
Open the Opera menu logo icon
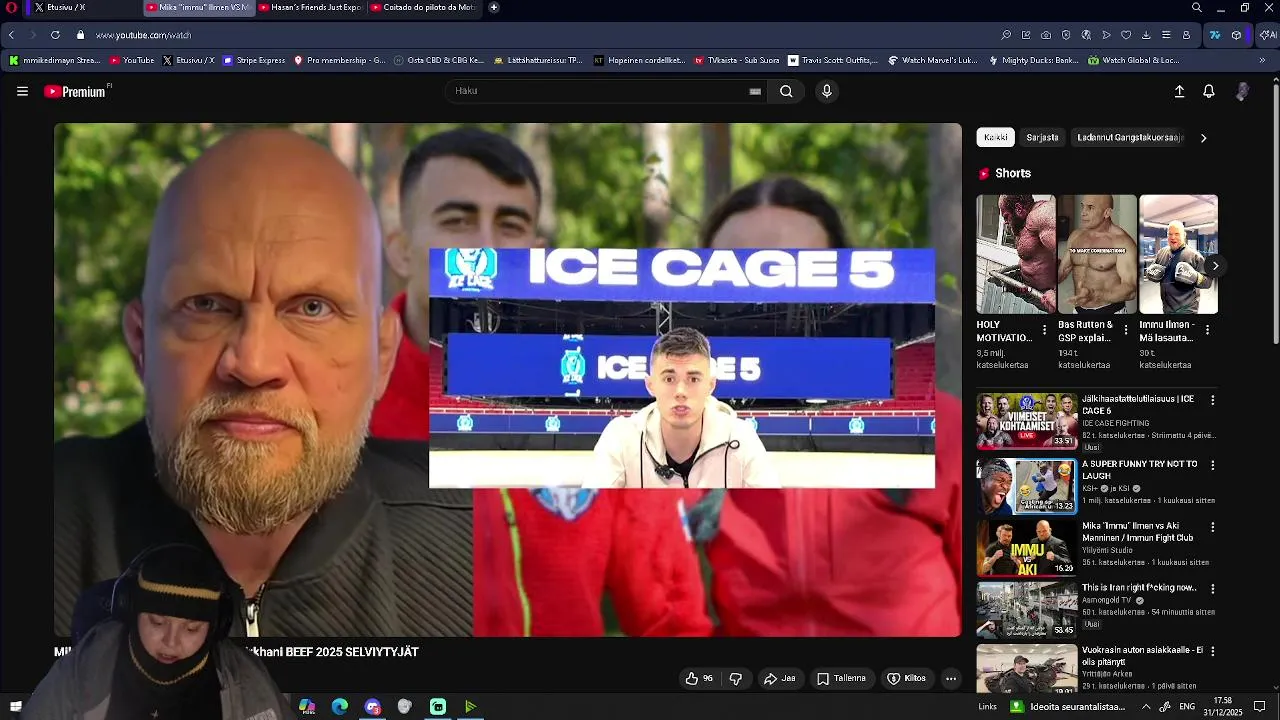point(11,7)
